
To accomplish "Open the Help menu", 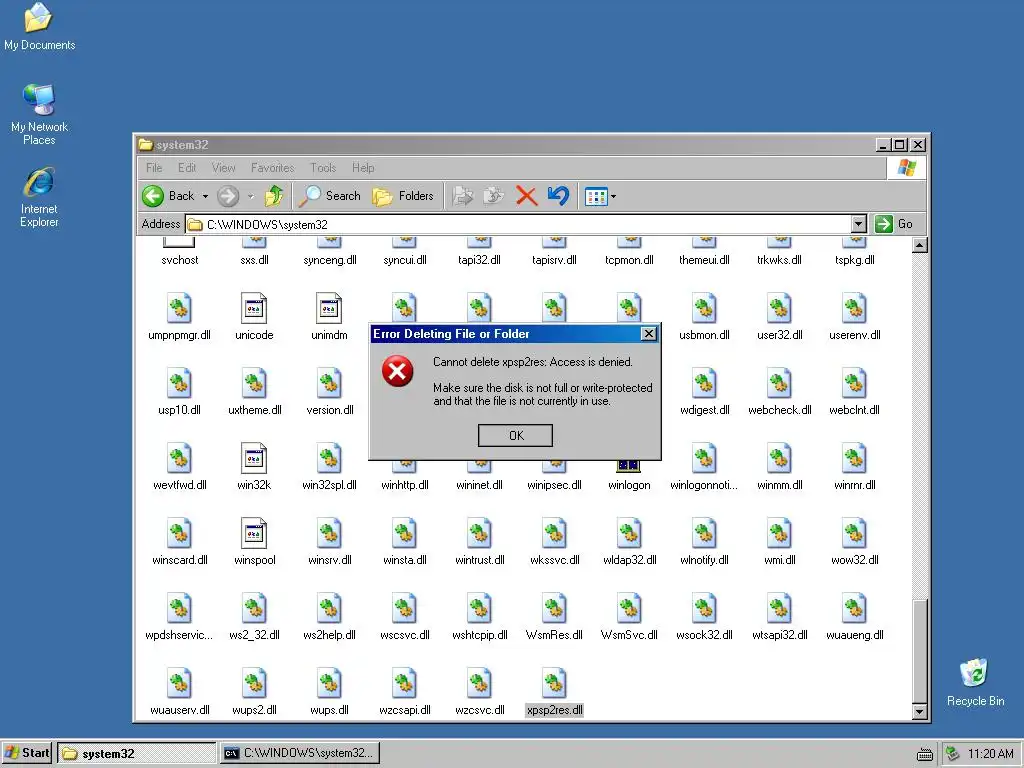I will coord(363,168).
